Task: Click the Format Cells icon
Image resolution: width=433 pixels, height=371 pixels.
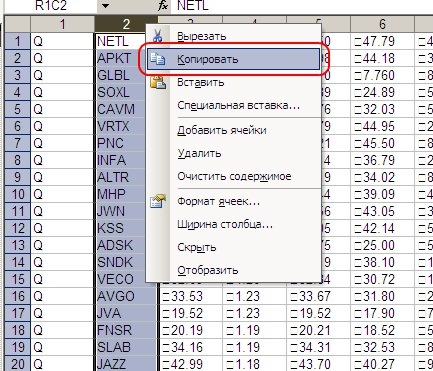Action: (x=158, y=201)
